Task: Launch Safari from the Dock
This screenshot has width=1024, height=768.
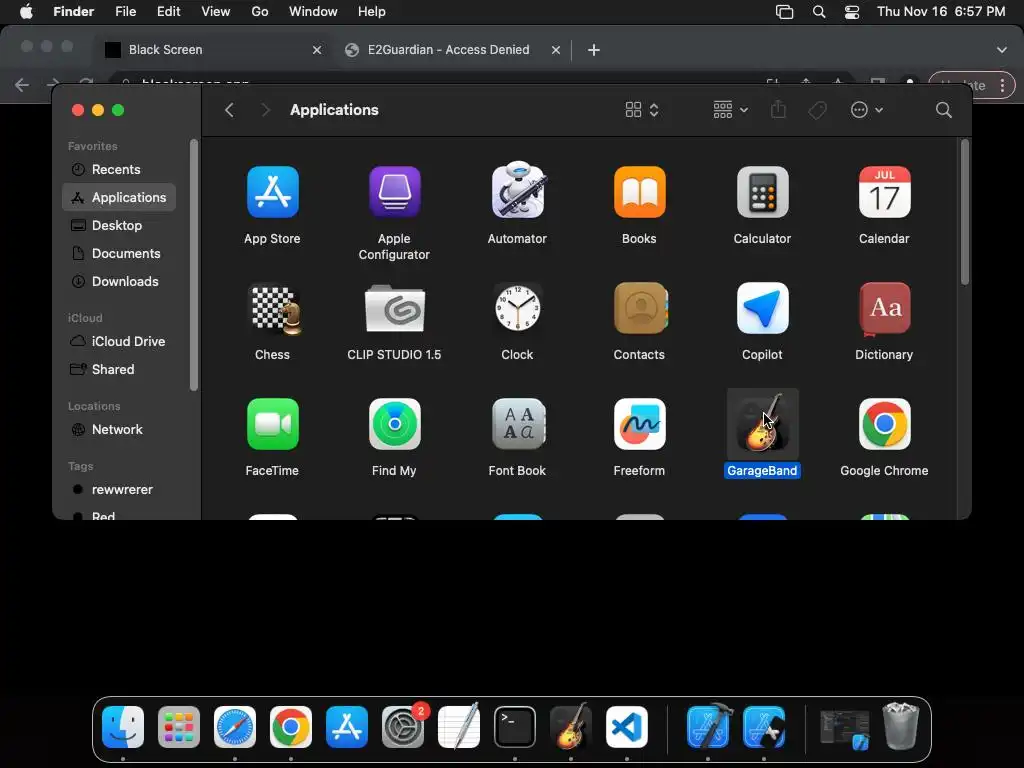Action: pyautogui.click(x=235, y=727)
